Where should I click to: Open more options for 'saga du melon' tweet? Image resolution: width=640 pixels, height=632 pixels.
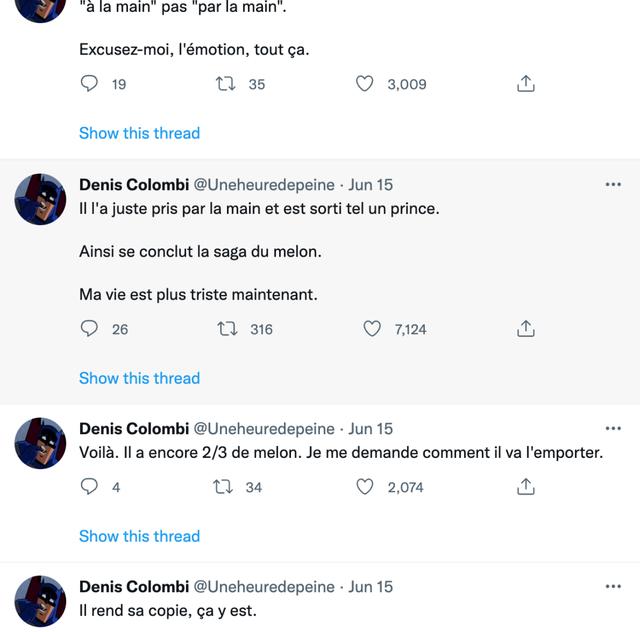pyautogui.click(x=613, y=185)
